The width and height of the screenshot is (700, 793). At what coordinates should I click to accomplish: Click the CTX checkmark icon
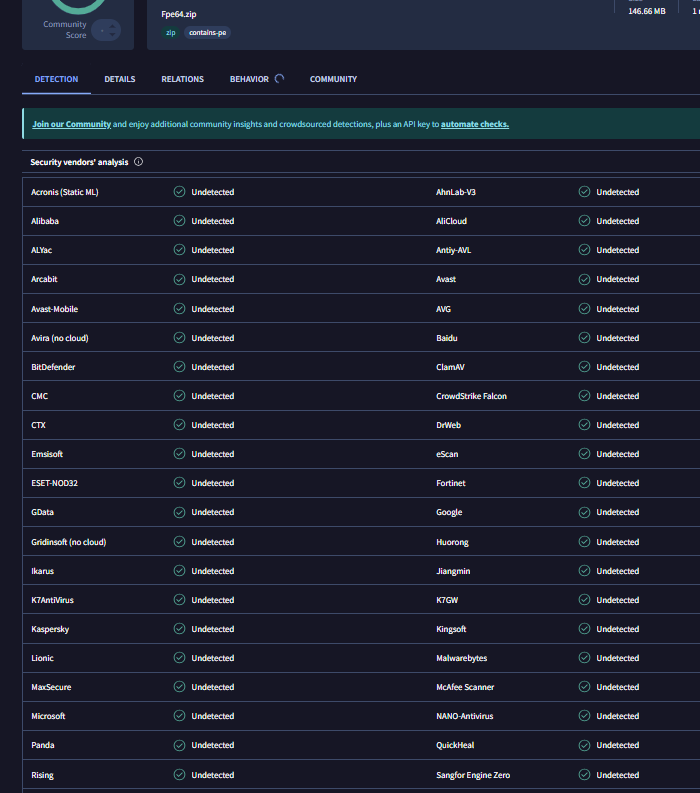click(x=180, y=425)
